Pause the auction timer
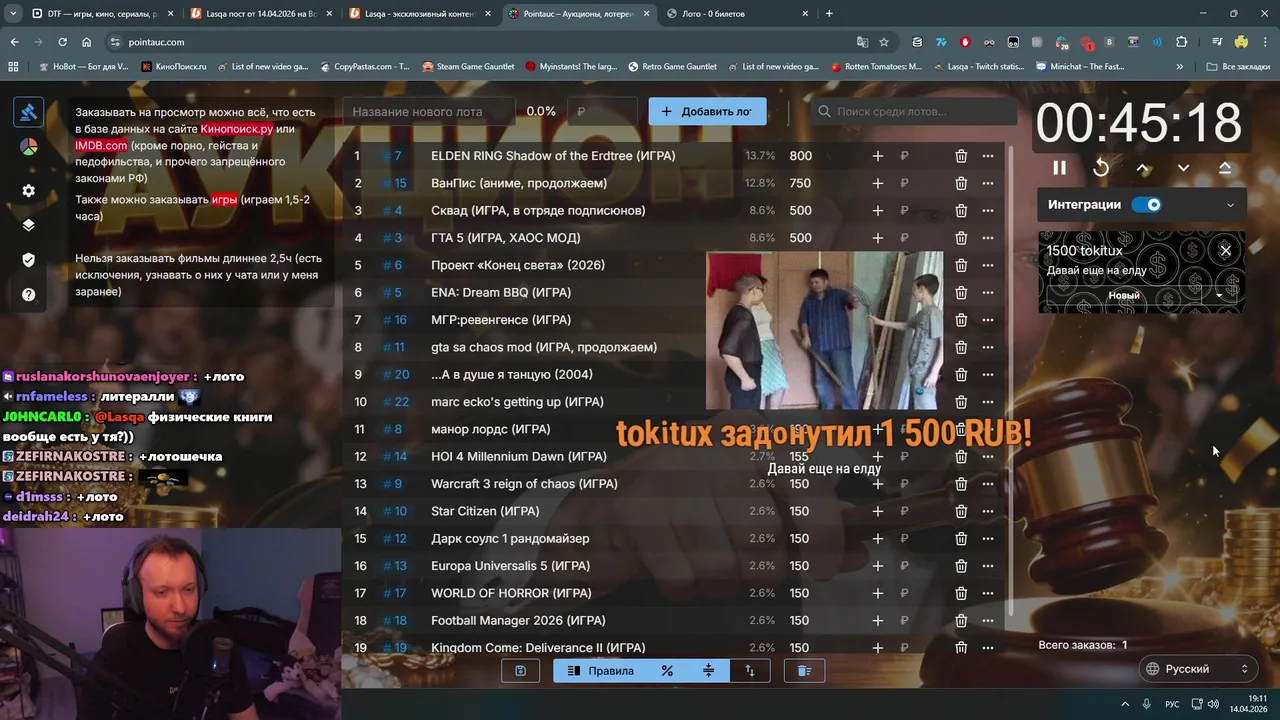The image size is (1280, 720). [1059, 168]
